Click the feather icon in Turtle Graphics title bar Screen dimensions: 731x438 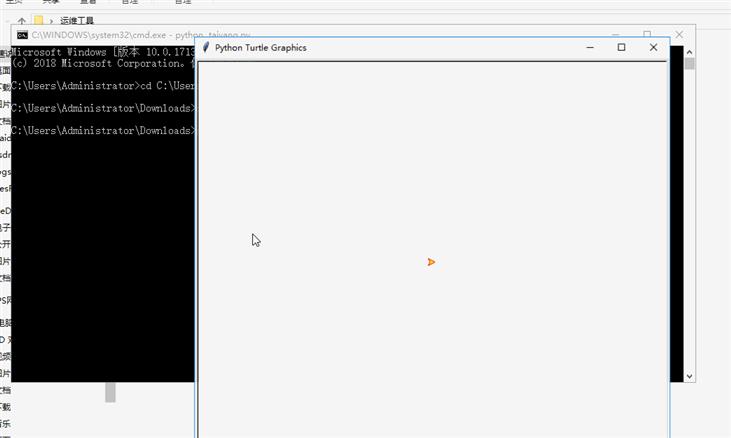[206, 47]
